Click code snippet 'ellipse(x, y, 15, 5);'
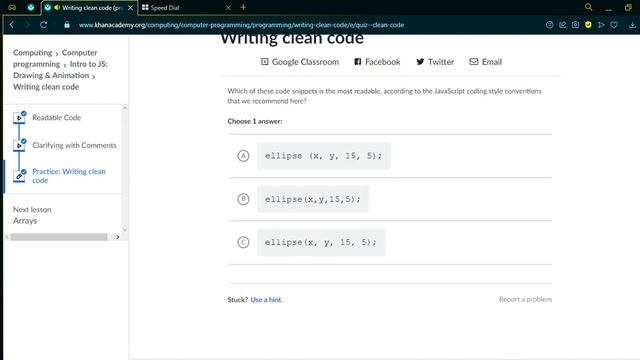This screenshot has width=640, height=360. pyautogui.click(x=321, y=242)
